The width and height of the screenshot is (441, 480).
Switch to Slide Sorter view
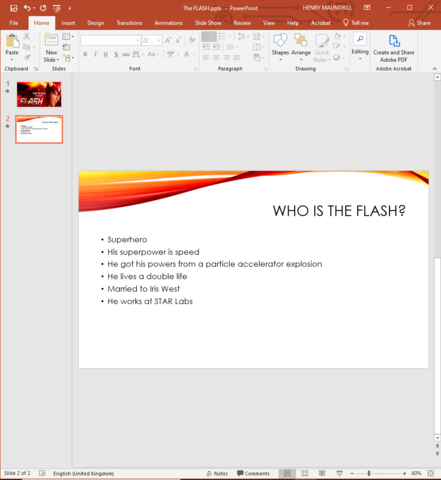click(x=305, y=473)
